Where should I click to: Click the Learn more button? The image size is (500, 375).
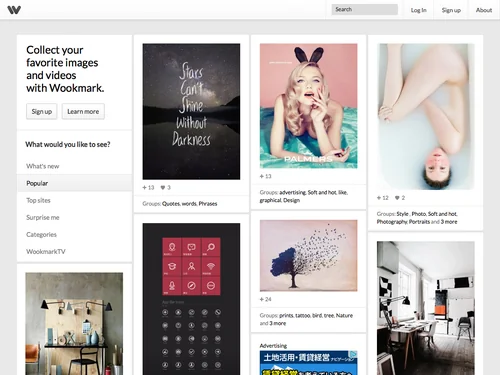83,111
